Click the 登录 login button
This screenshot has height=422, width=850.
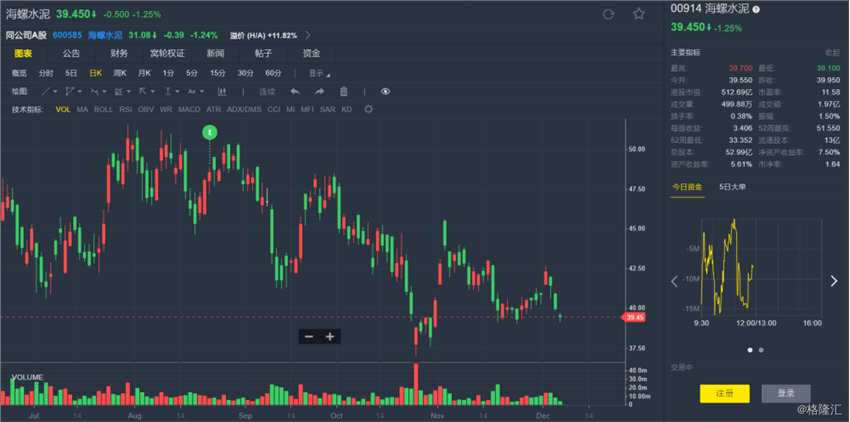point(785,393)
